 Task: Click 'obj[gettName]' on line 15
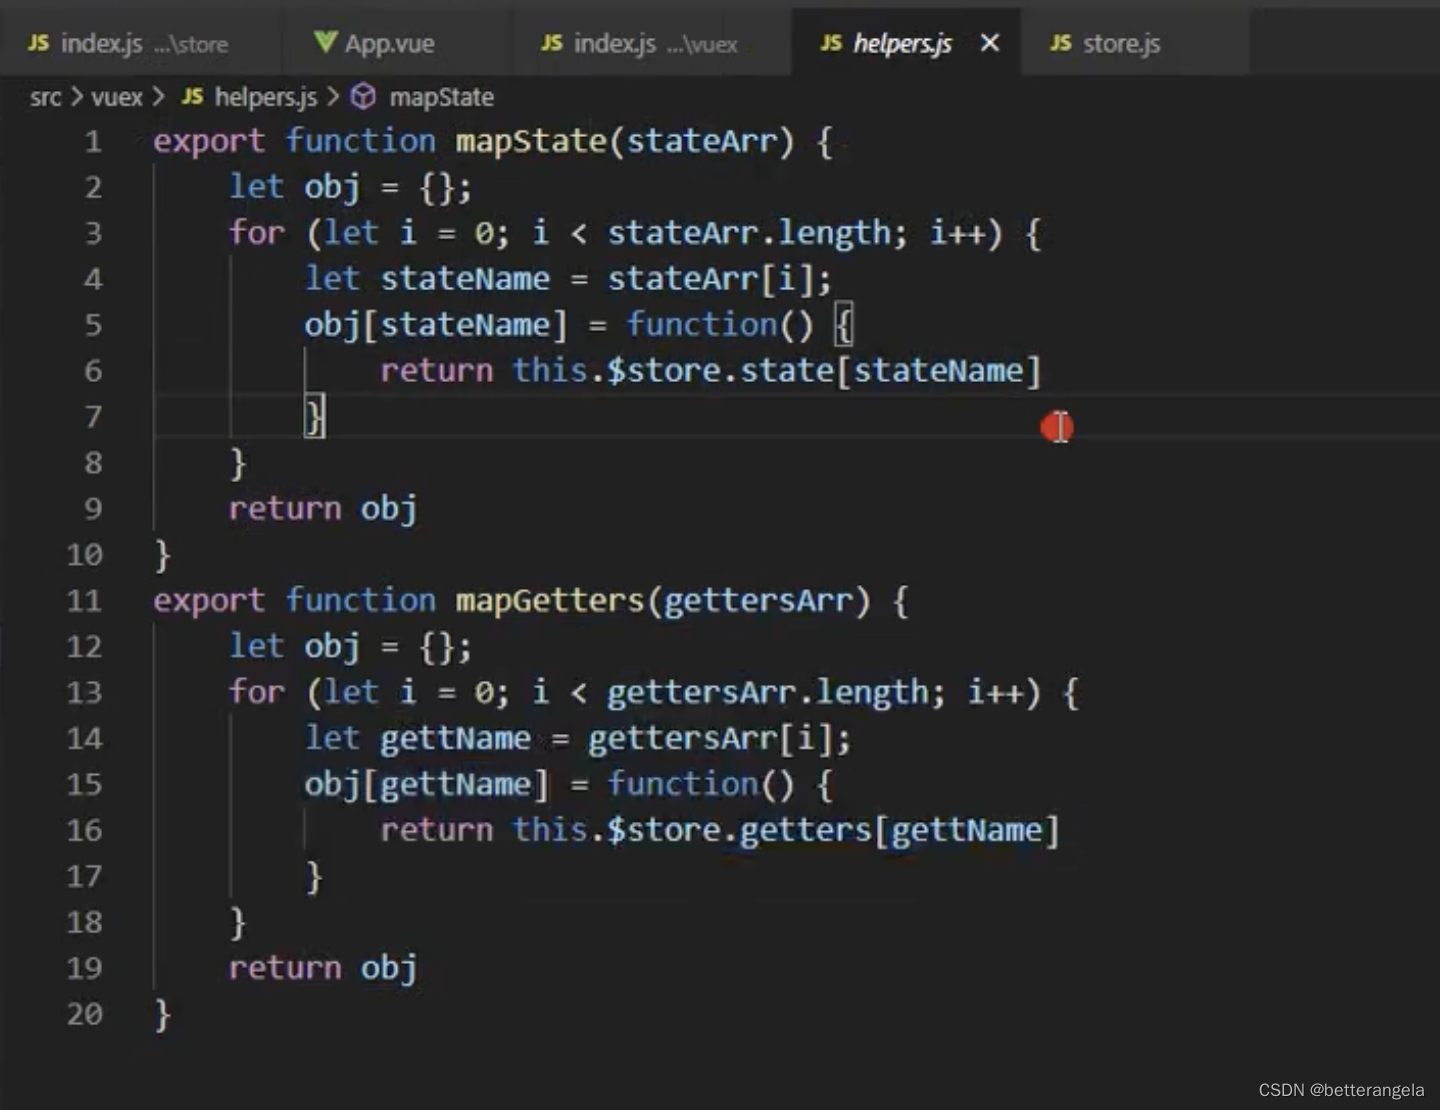pyautogui.click(x=427, y=784)
